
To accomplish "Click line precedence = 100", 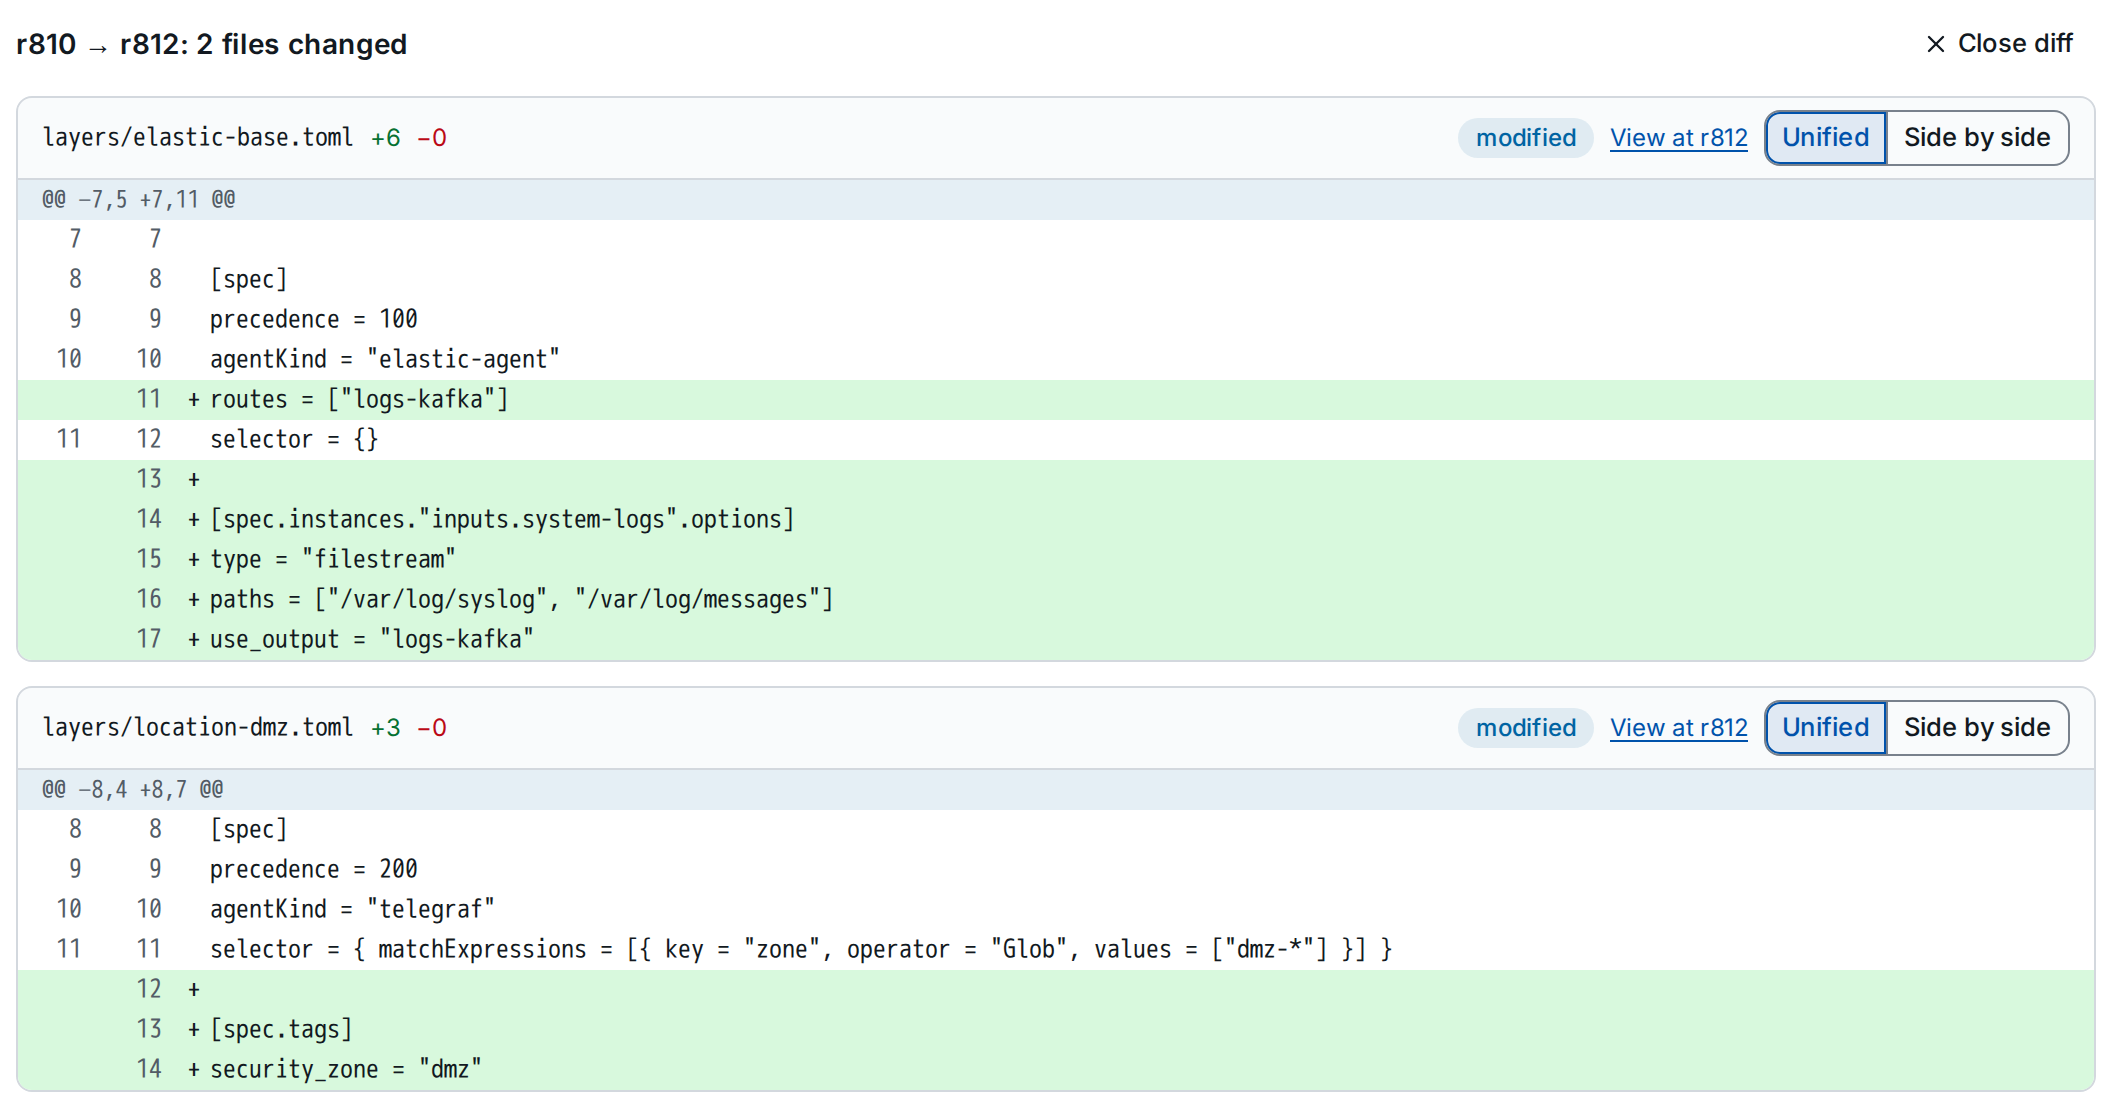I will coord(1056,320).
